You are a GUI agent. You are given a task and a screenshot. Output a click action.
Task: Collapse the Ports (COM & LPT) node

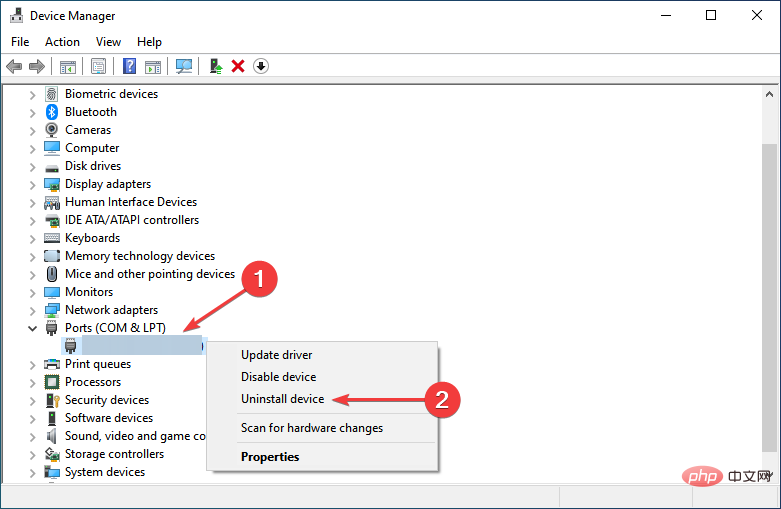32,328
